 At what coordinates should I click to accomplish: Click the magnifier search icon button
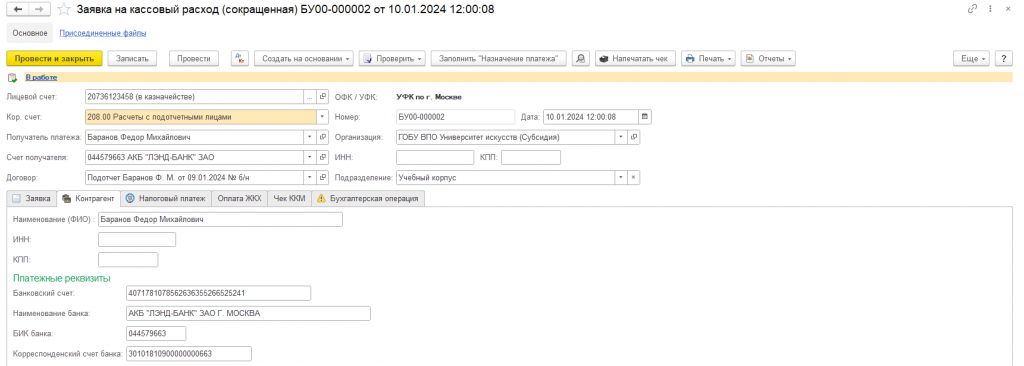point(581,58)
